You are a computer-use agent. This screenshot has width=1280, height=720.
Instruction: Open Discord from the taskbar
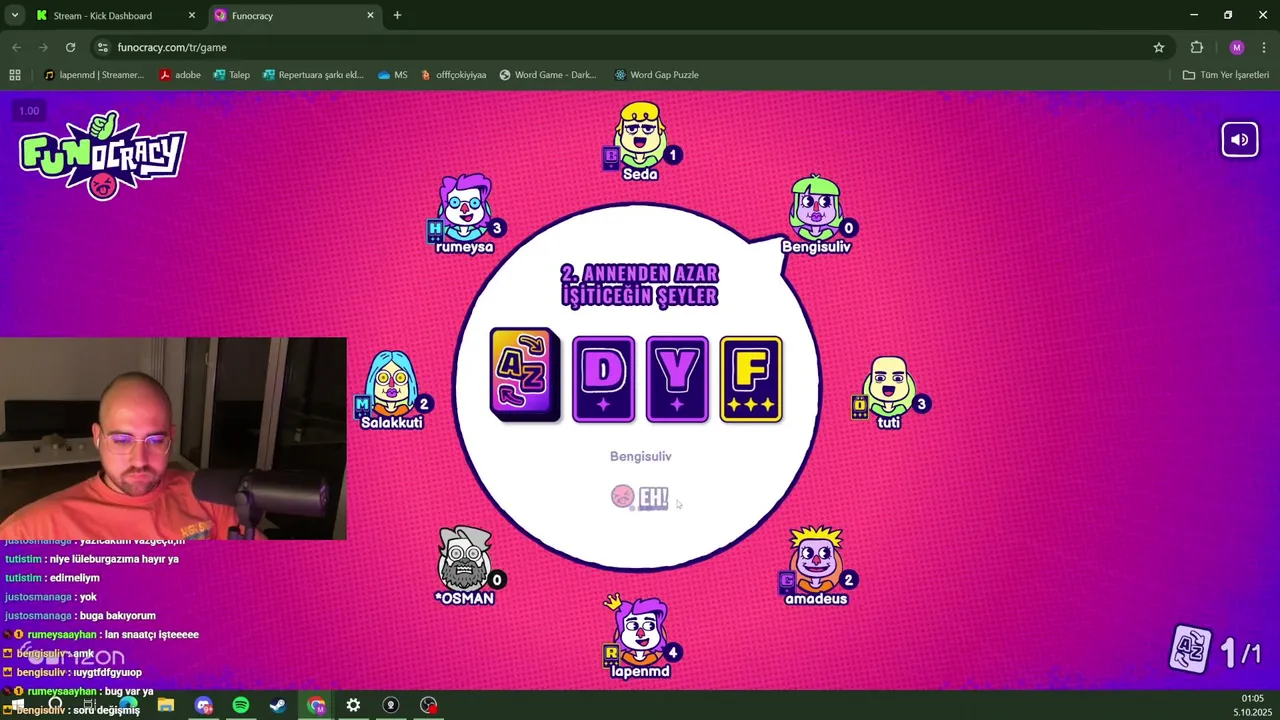coord(204,705)
